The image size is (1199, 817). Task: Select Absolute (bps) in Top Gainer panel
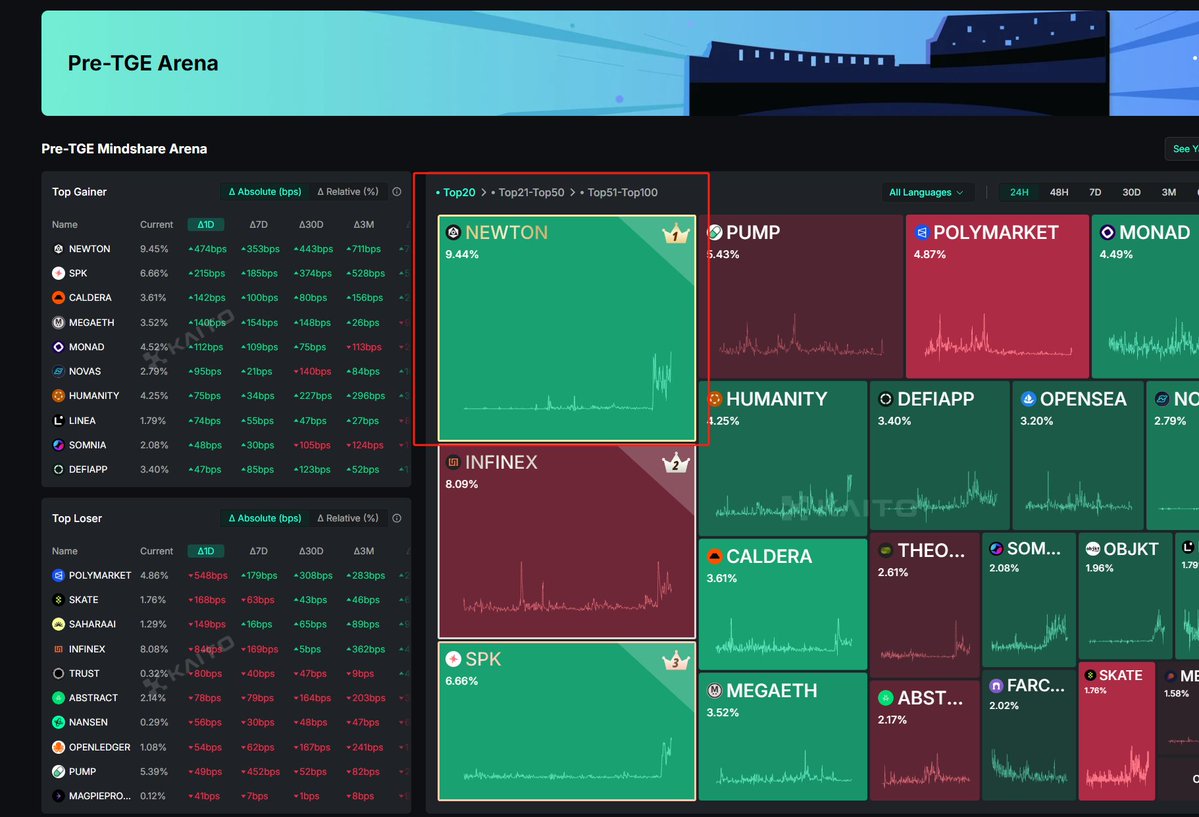[x=265, y=192]
